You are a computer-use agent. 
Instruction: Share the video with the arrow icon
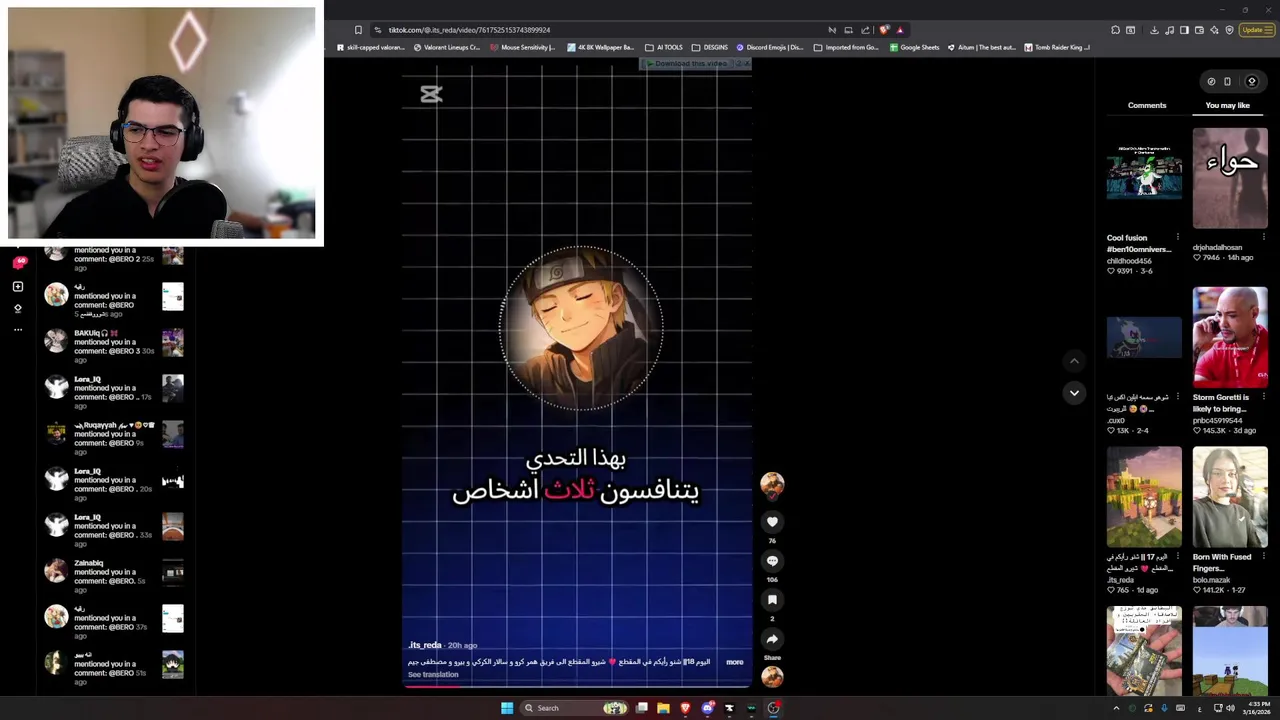(772, 639)
